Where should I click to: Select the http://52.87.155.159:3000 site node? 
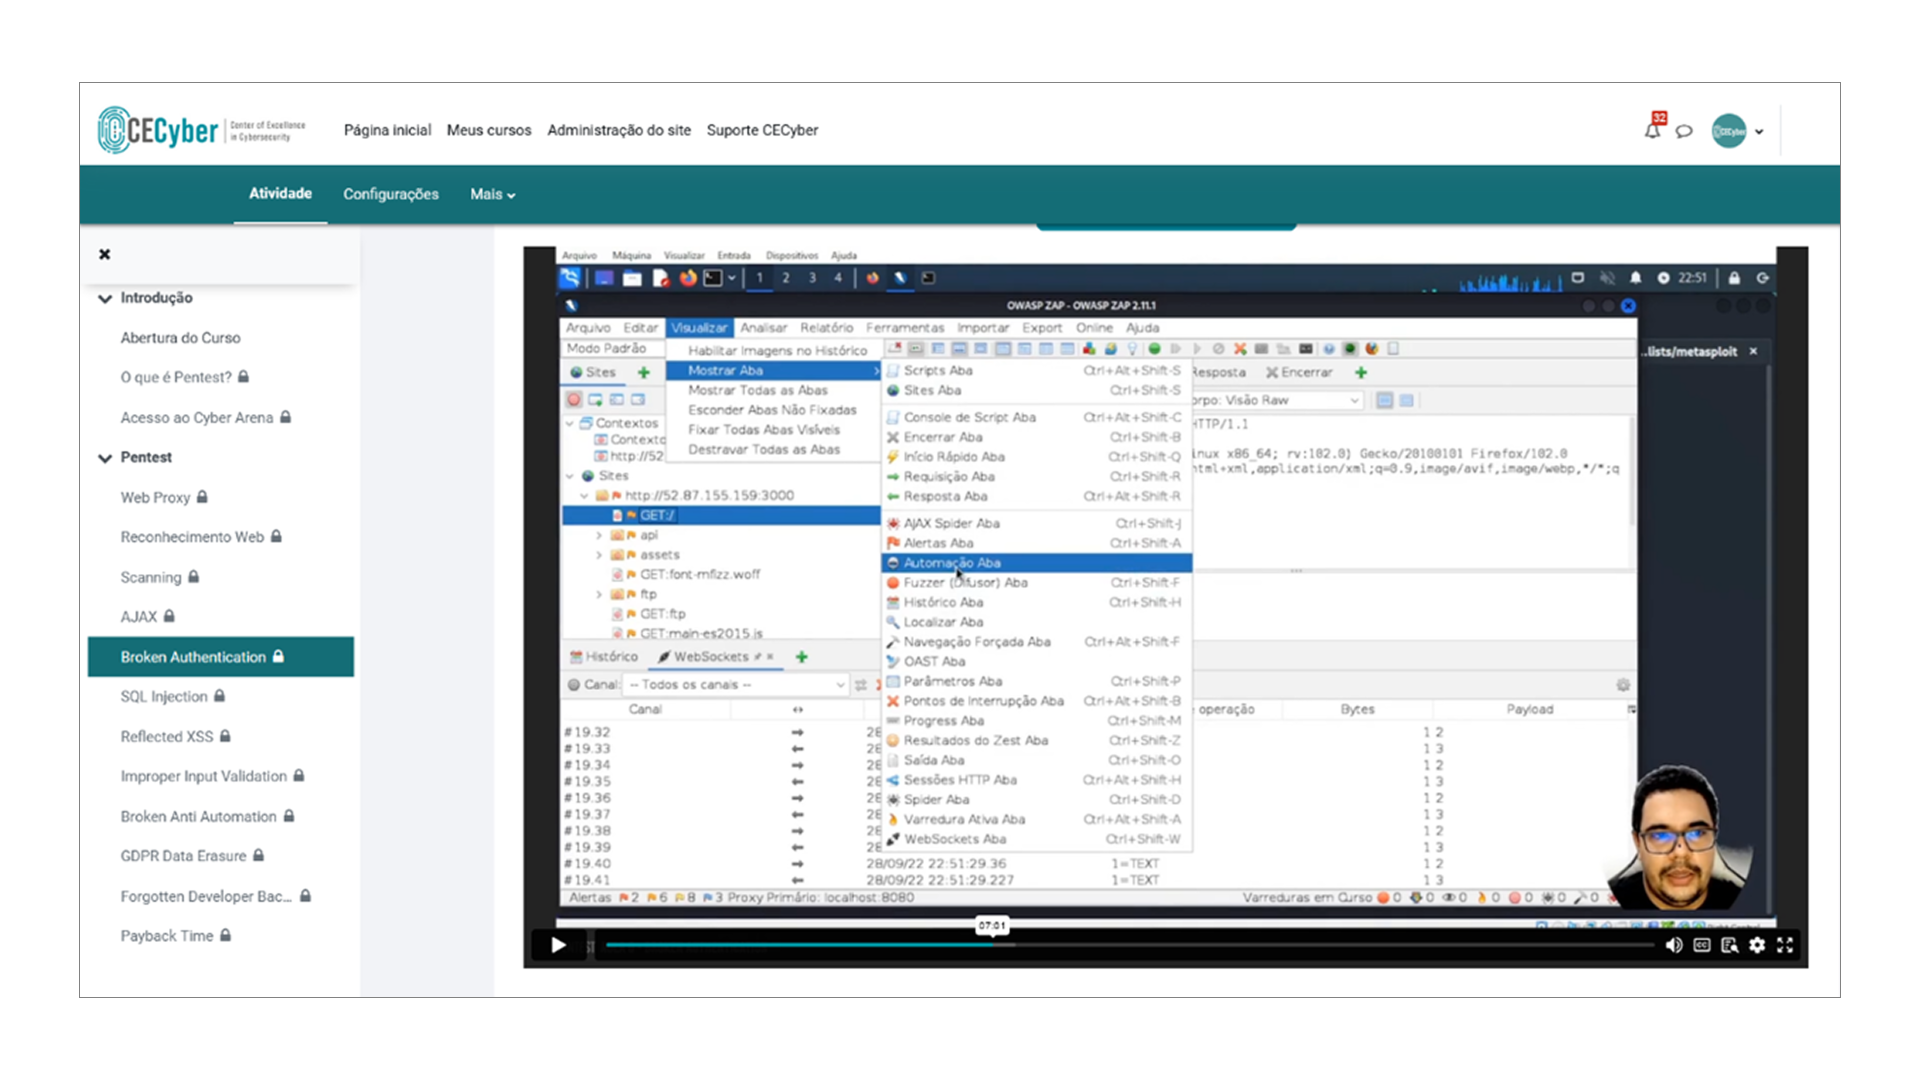pos(709,495)
